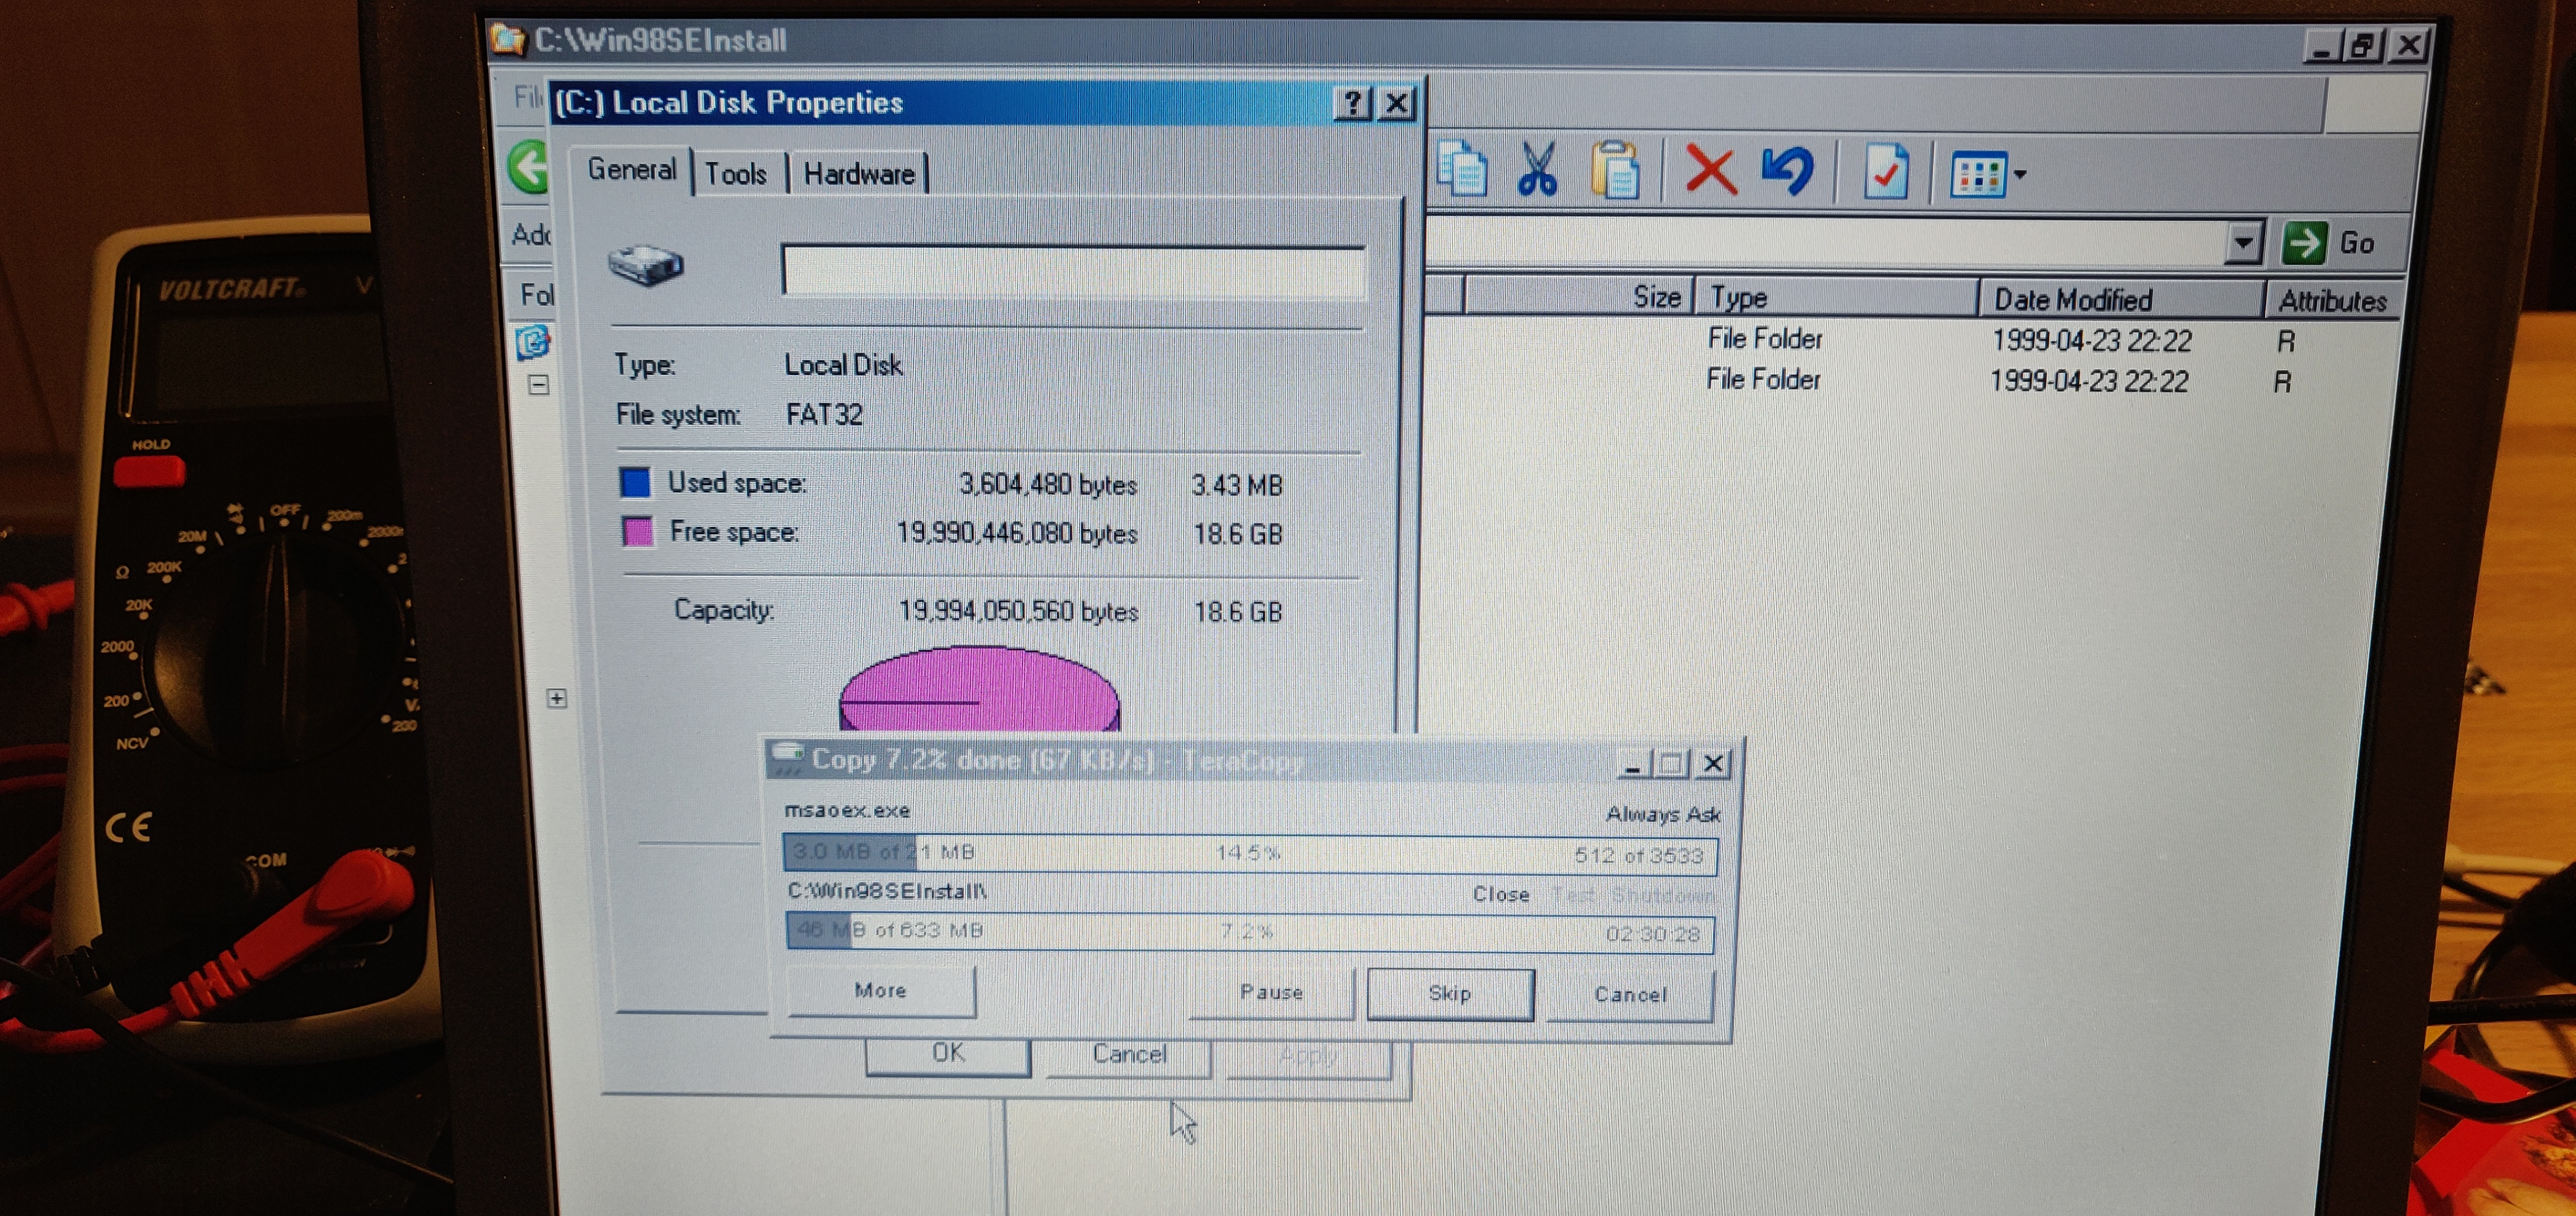Click the hard drive icon in Properties
This screenshot has width=2576, height=1216.
coord(646,265)
